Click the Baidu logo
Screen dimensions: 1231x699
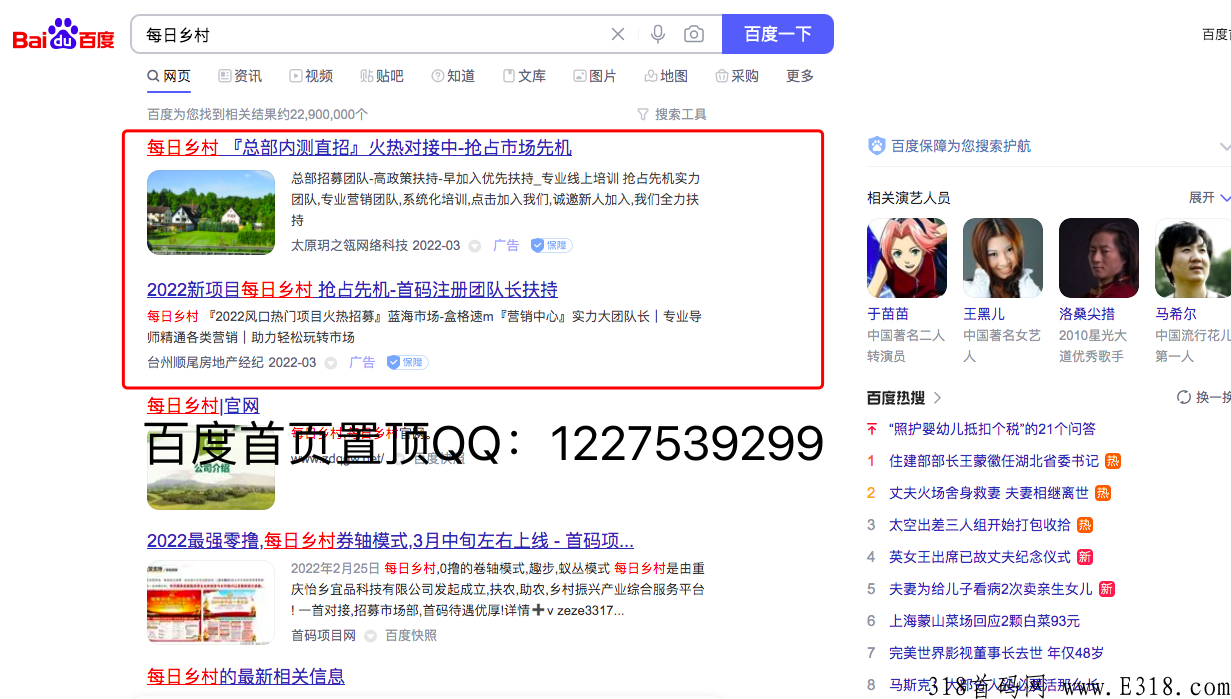tap(64, 35)
